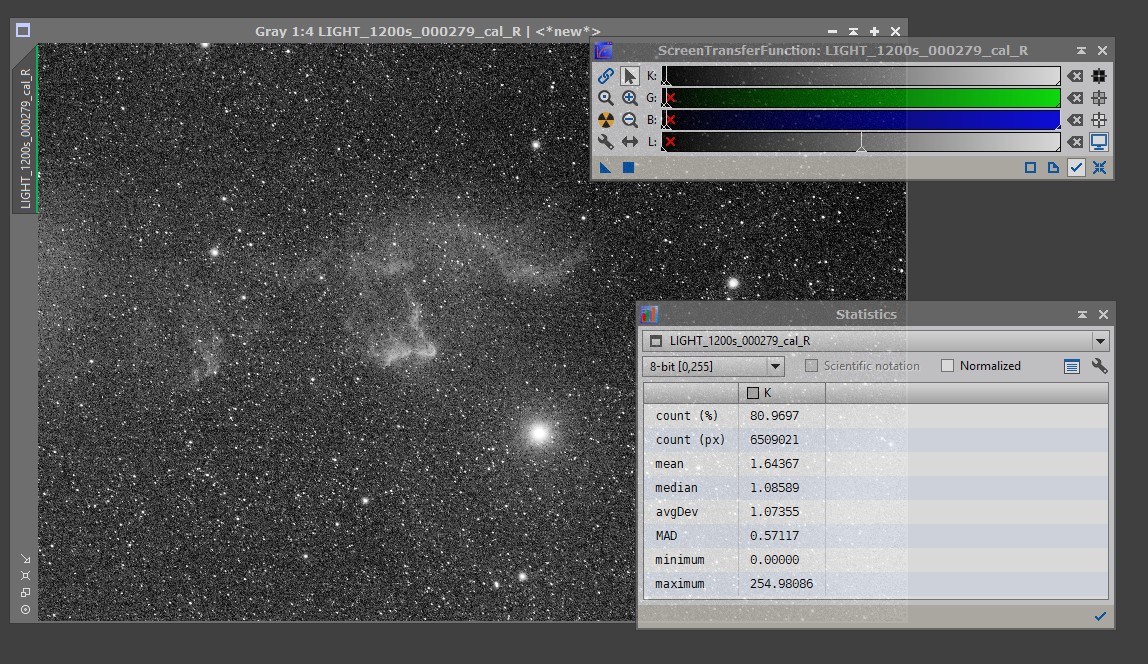The image size is (1148, 664).
Task: Reset the K channel with its clear arrow
Action: click(1075, 76)
